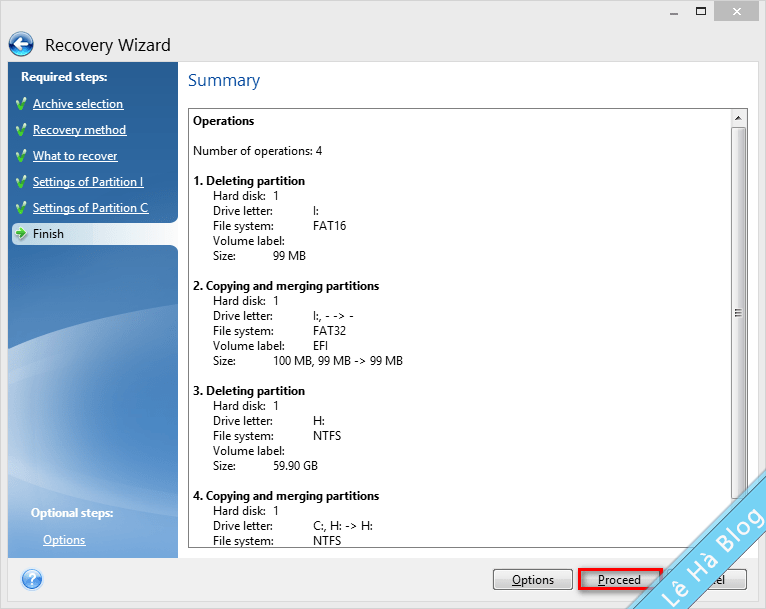Return to What to recover step
The width and height of the screenshot is (766, 609).
75,156
